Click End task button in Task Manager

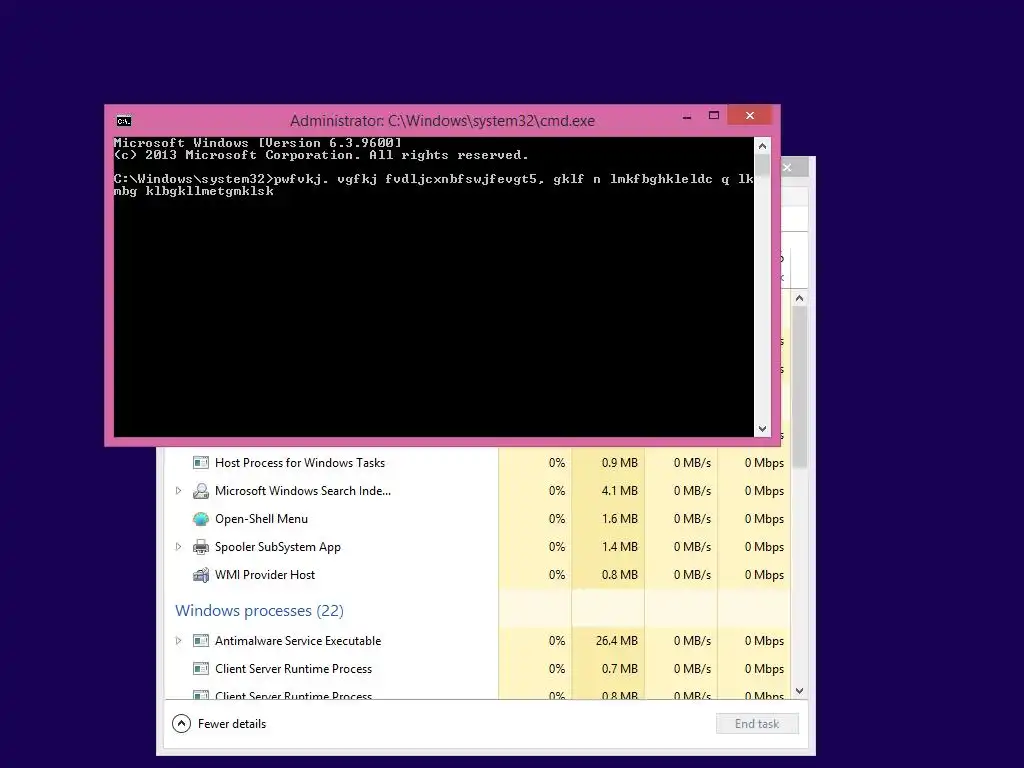(757, 724)
